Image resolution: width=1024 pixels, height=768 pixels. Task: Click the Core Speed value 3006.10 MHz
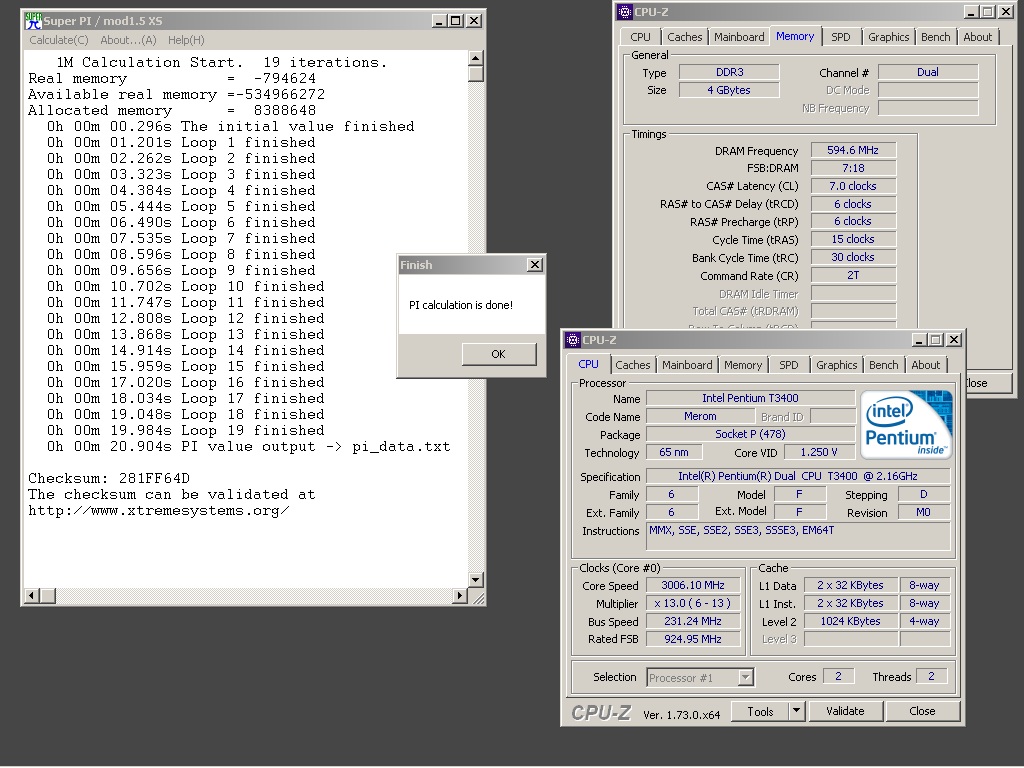(693, 585)
